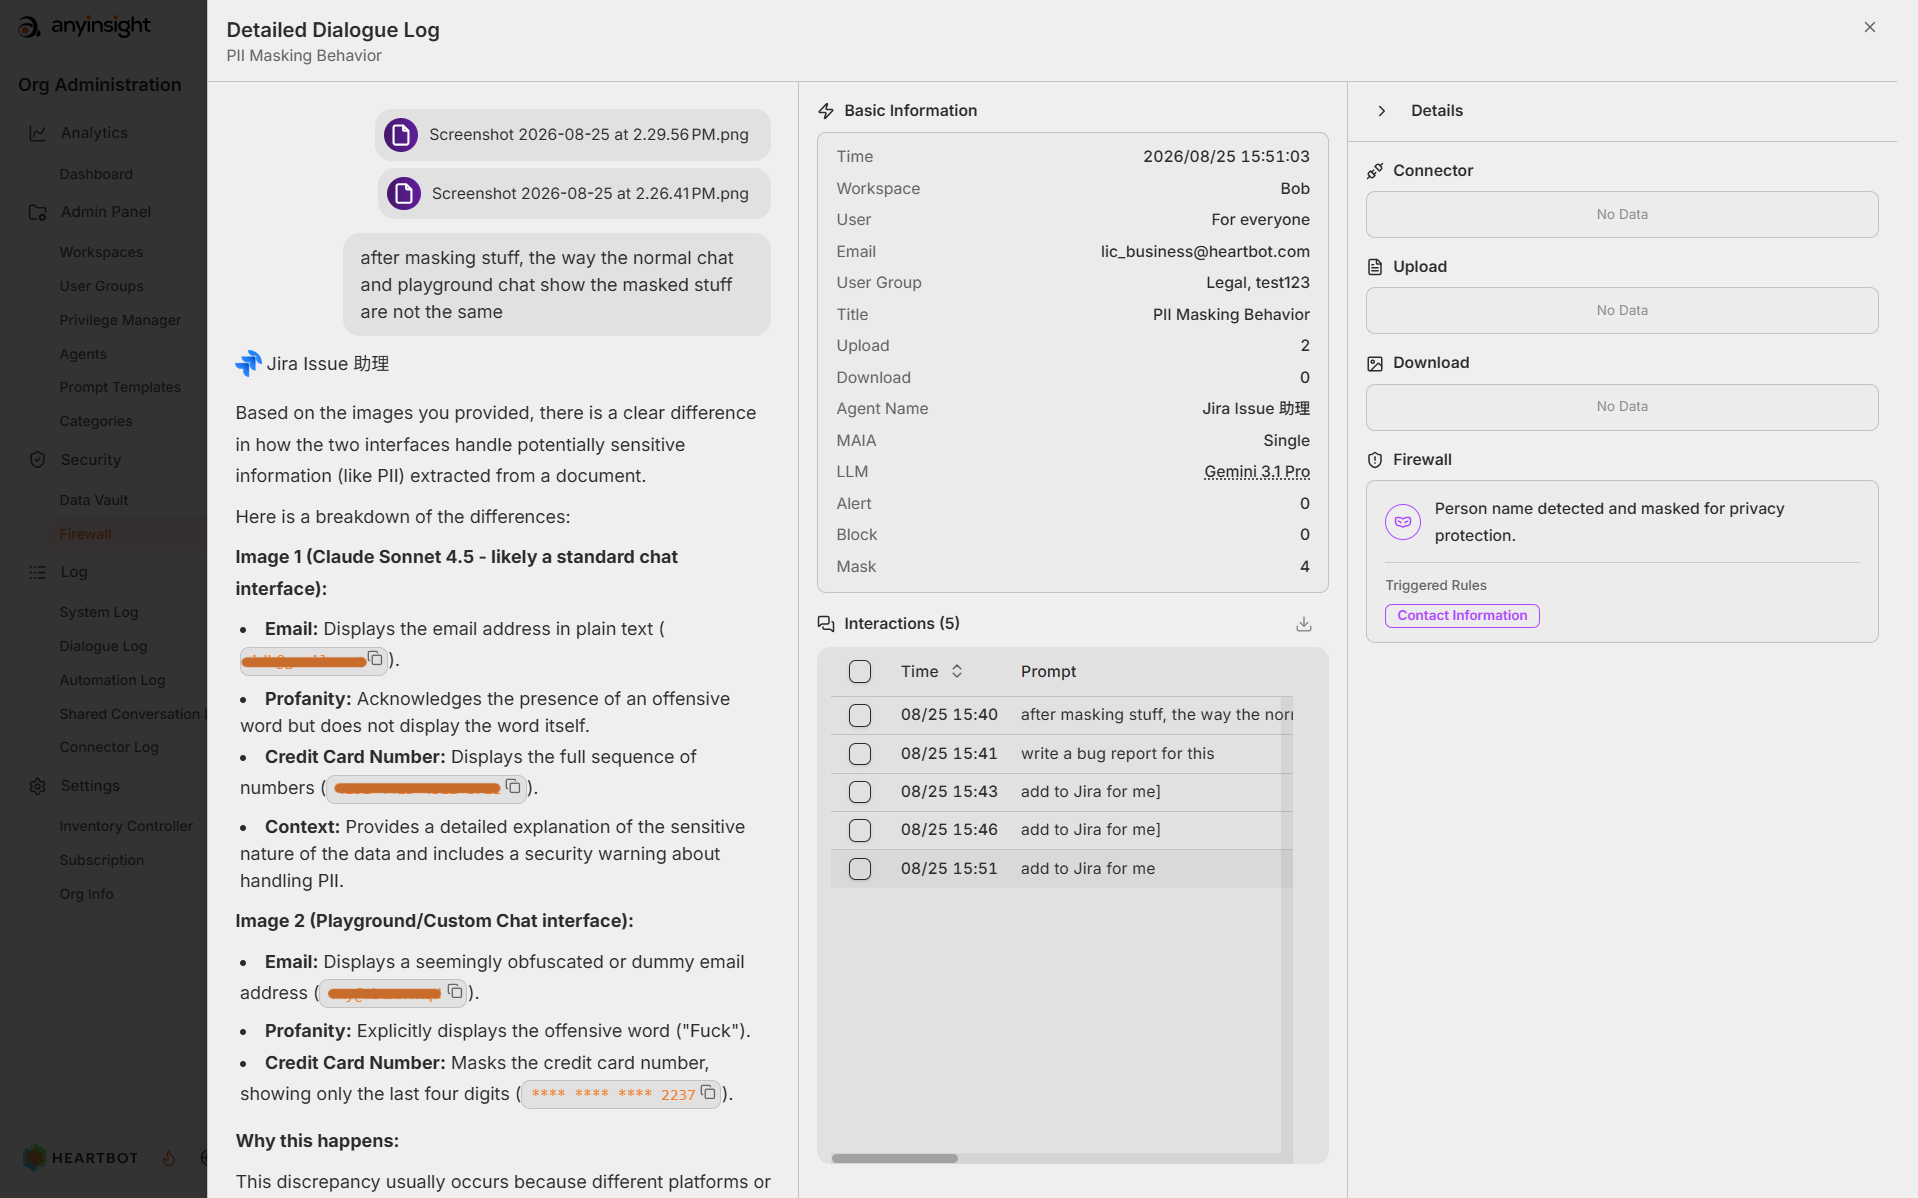Open the Data Vault page
This screenshot has width=1918, height=1198.
93,500
